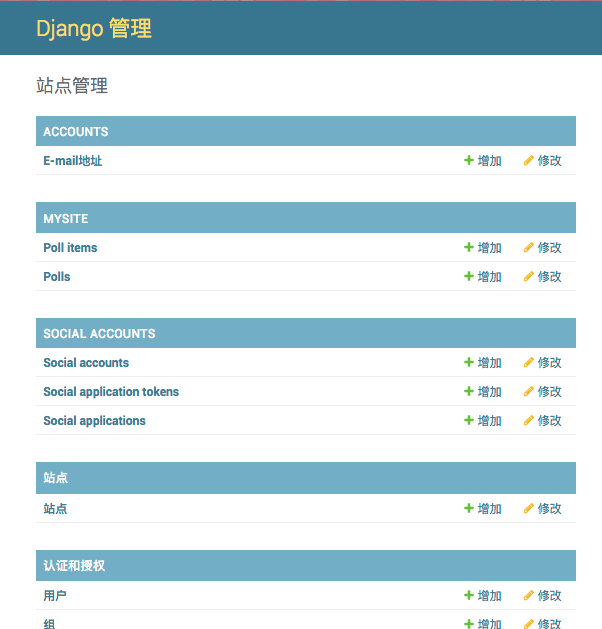Click pencil icon in Poll items row
Screen dimensions: 602x629
point(529,247)
